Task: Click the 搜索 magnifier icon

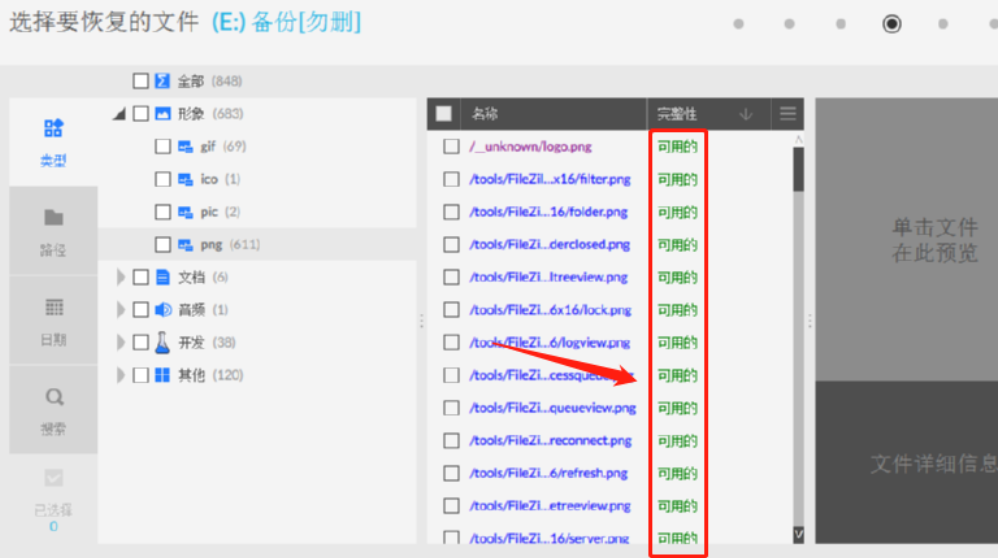Action: [x=54, y=397]
